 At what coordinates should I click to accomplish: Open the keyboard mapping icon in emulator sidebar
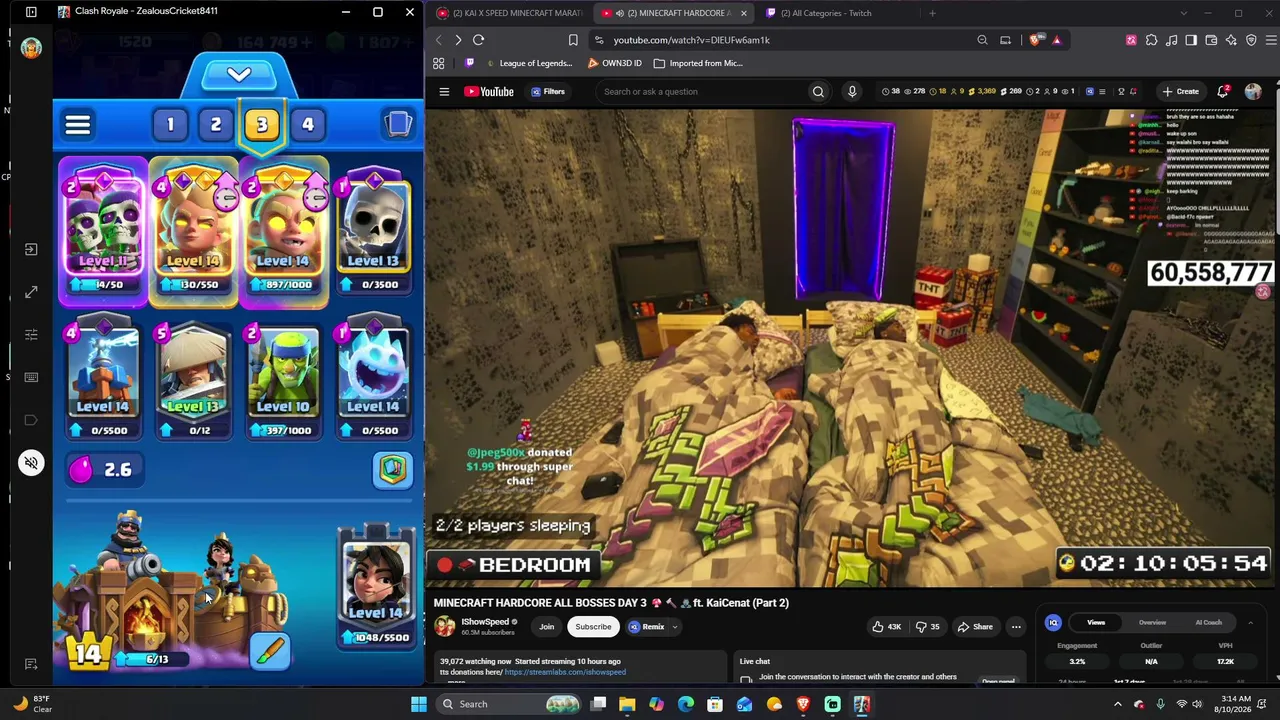click(x=31, y=378)
